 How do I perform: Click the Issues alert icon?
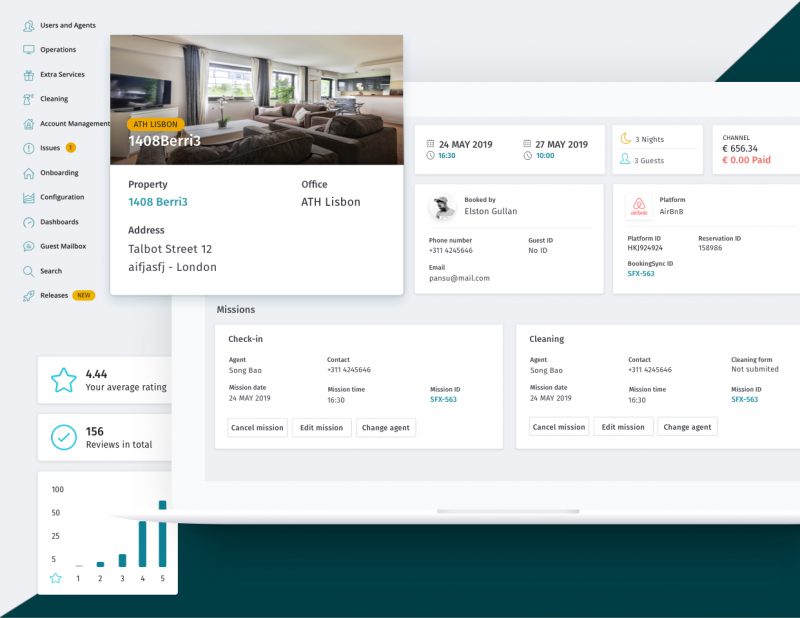(29, 148)
